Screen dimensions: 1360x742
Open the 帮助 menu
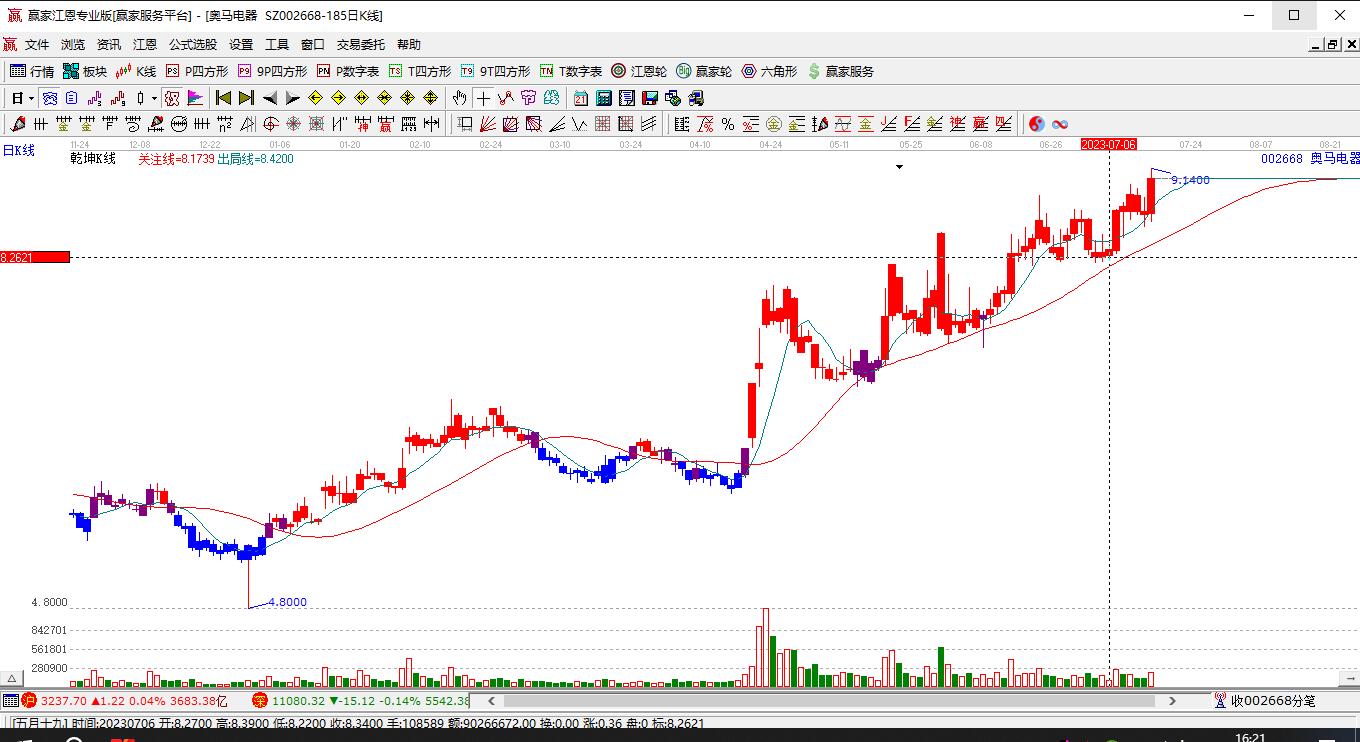coord(409,45)
